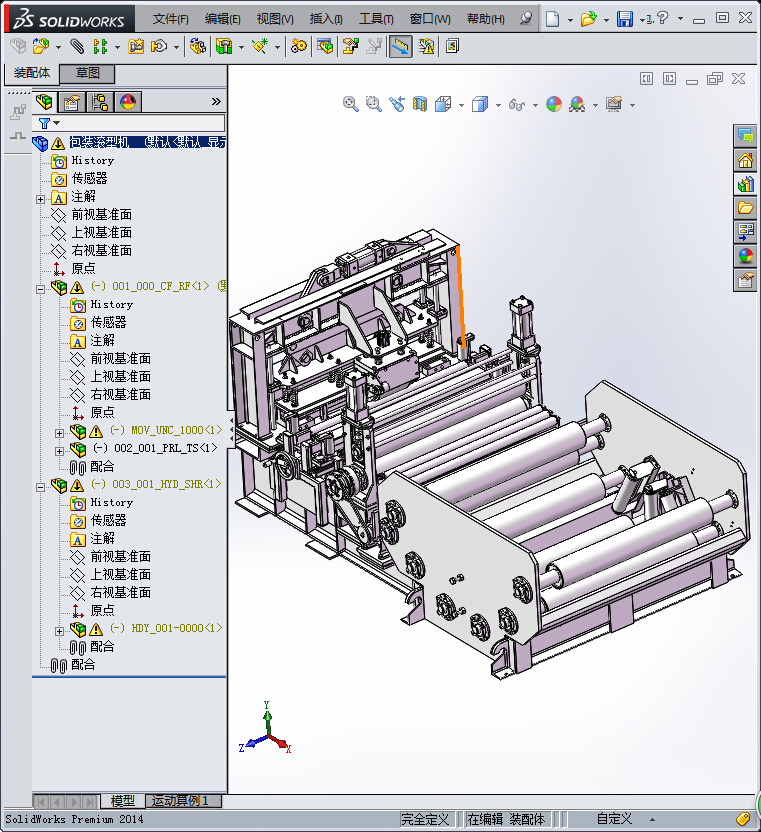Click the Help question mark button

coord(662,18)
